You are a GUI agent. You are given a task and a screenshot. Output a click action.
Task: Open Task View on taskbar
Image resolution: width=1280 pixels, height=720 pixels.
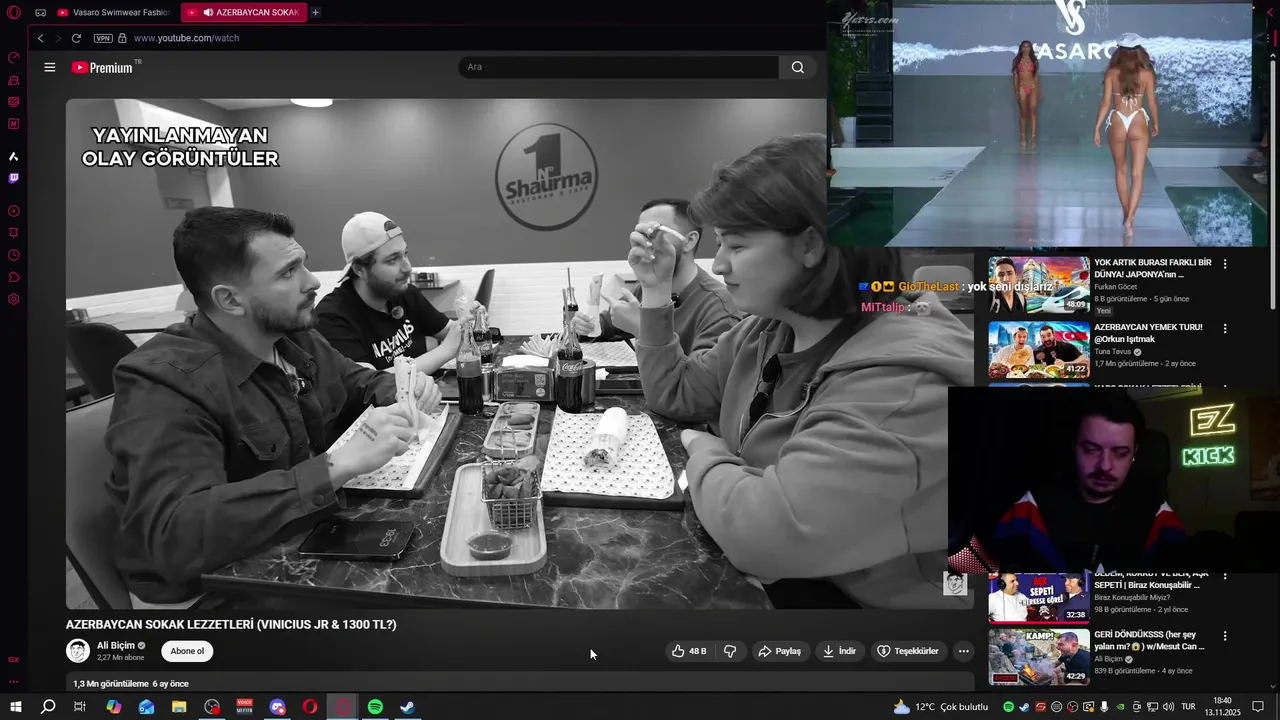click(80, 707)
